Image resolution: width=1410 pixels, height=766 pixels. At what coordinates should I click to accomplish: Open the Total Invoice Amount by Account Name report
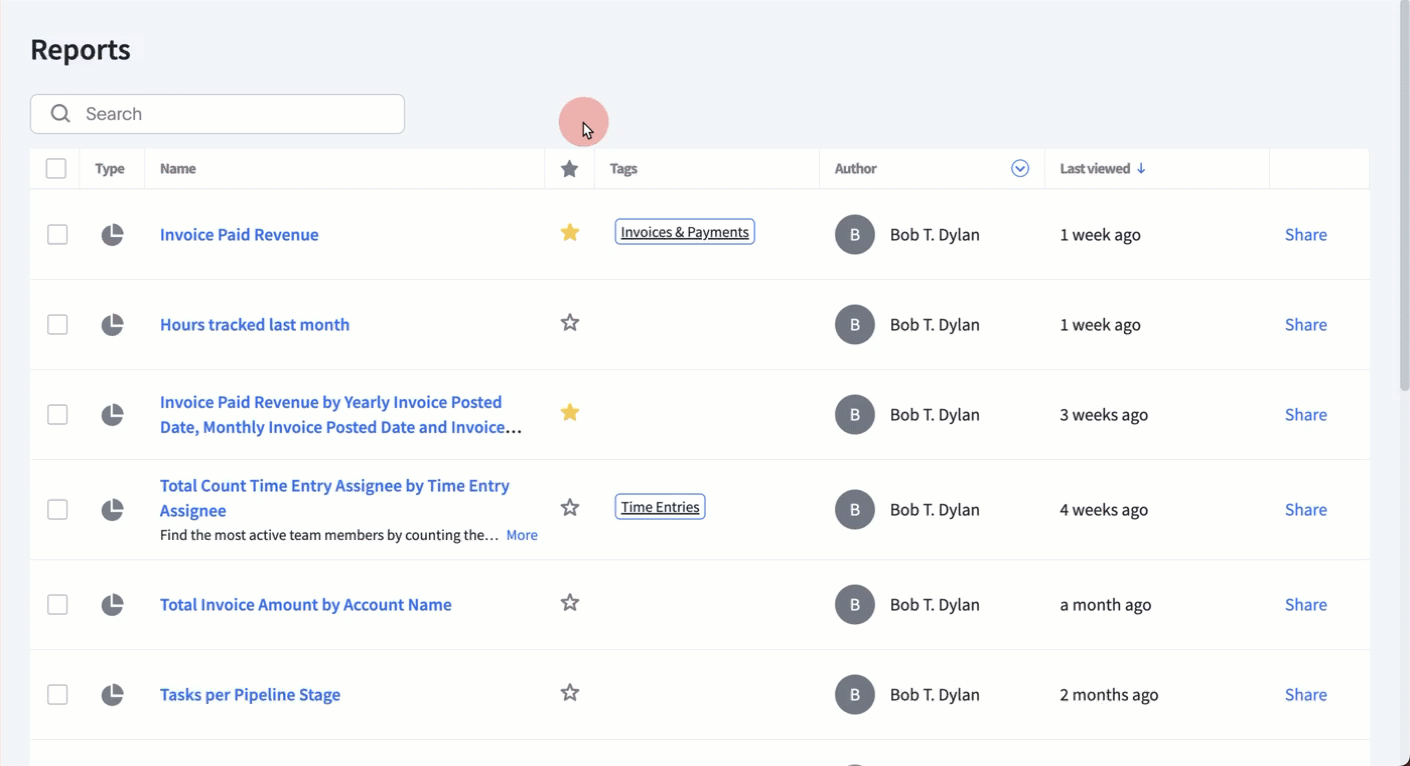click(x=305, y=605)
